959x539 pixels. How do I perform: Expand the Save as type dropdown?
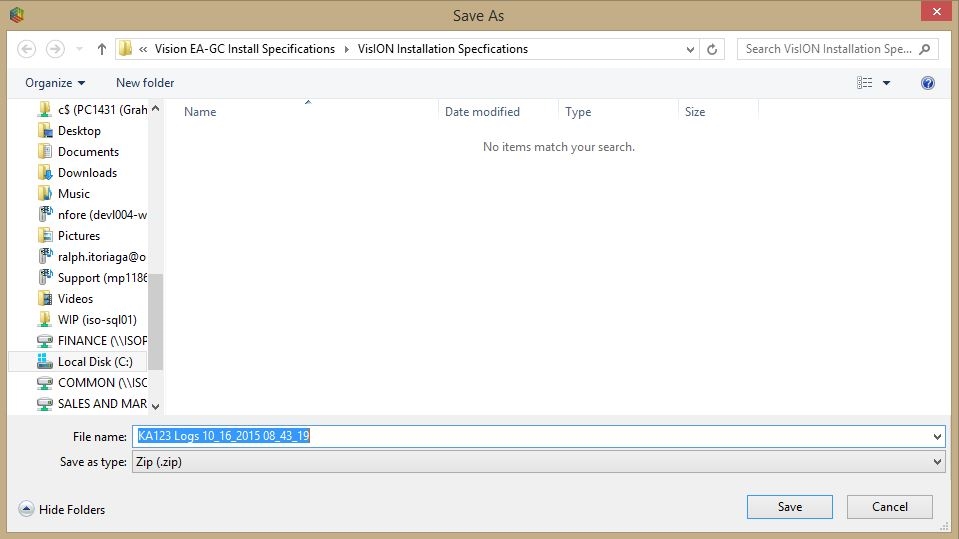(x=936, y=462)
